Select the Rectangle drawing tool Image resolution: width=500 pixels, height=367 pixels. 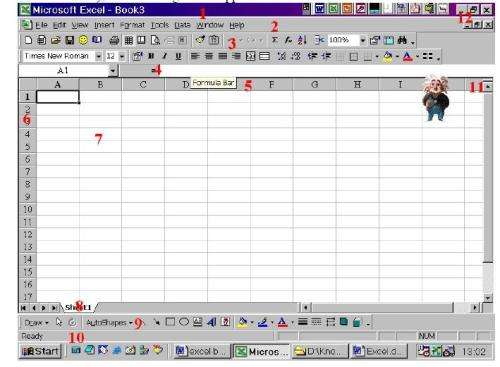click(x=170, y=322)
